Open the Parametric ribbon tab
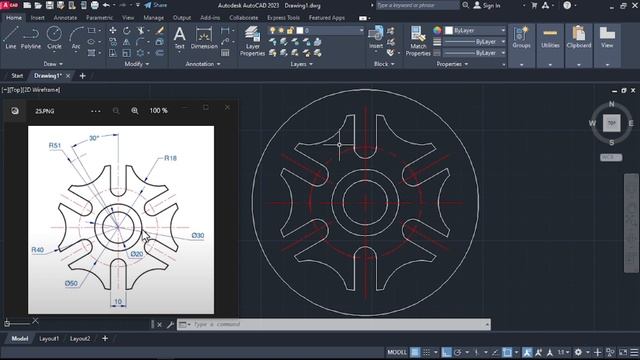Screen dimensions: 640x360 click(100, 18)
